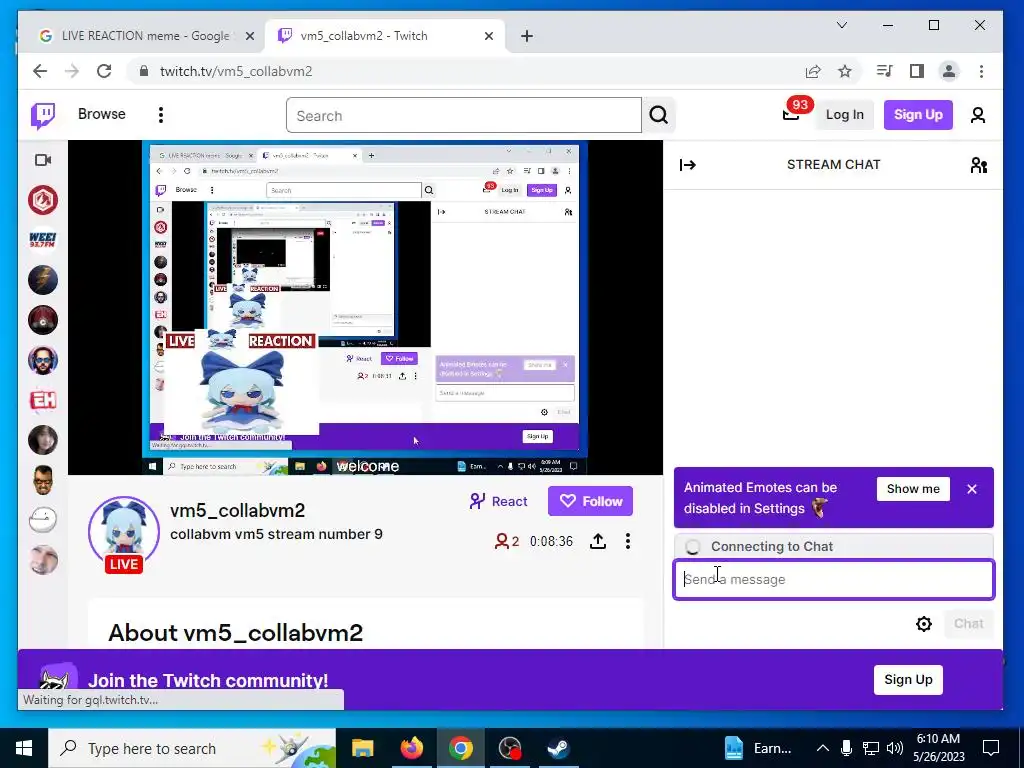Viewport: 1024px width, 768px height.
Task: Open Firefox from taskbar
Action: point(411,748)
